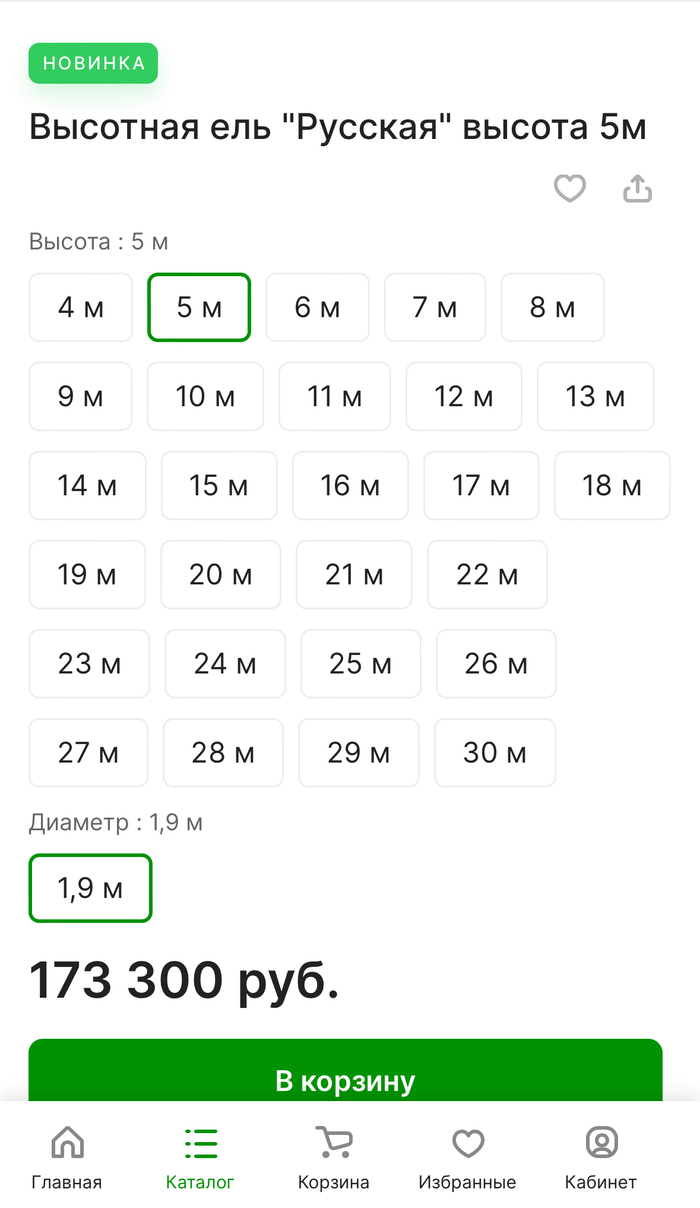Choose the 12 м height option
Viewport: 700px width, 1208px height.
pyautogui.click(x=464, y=396)
